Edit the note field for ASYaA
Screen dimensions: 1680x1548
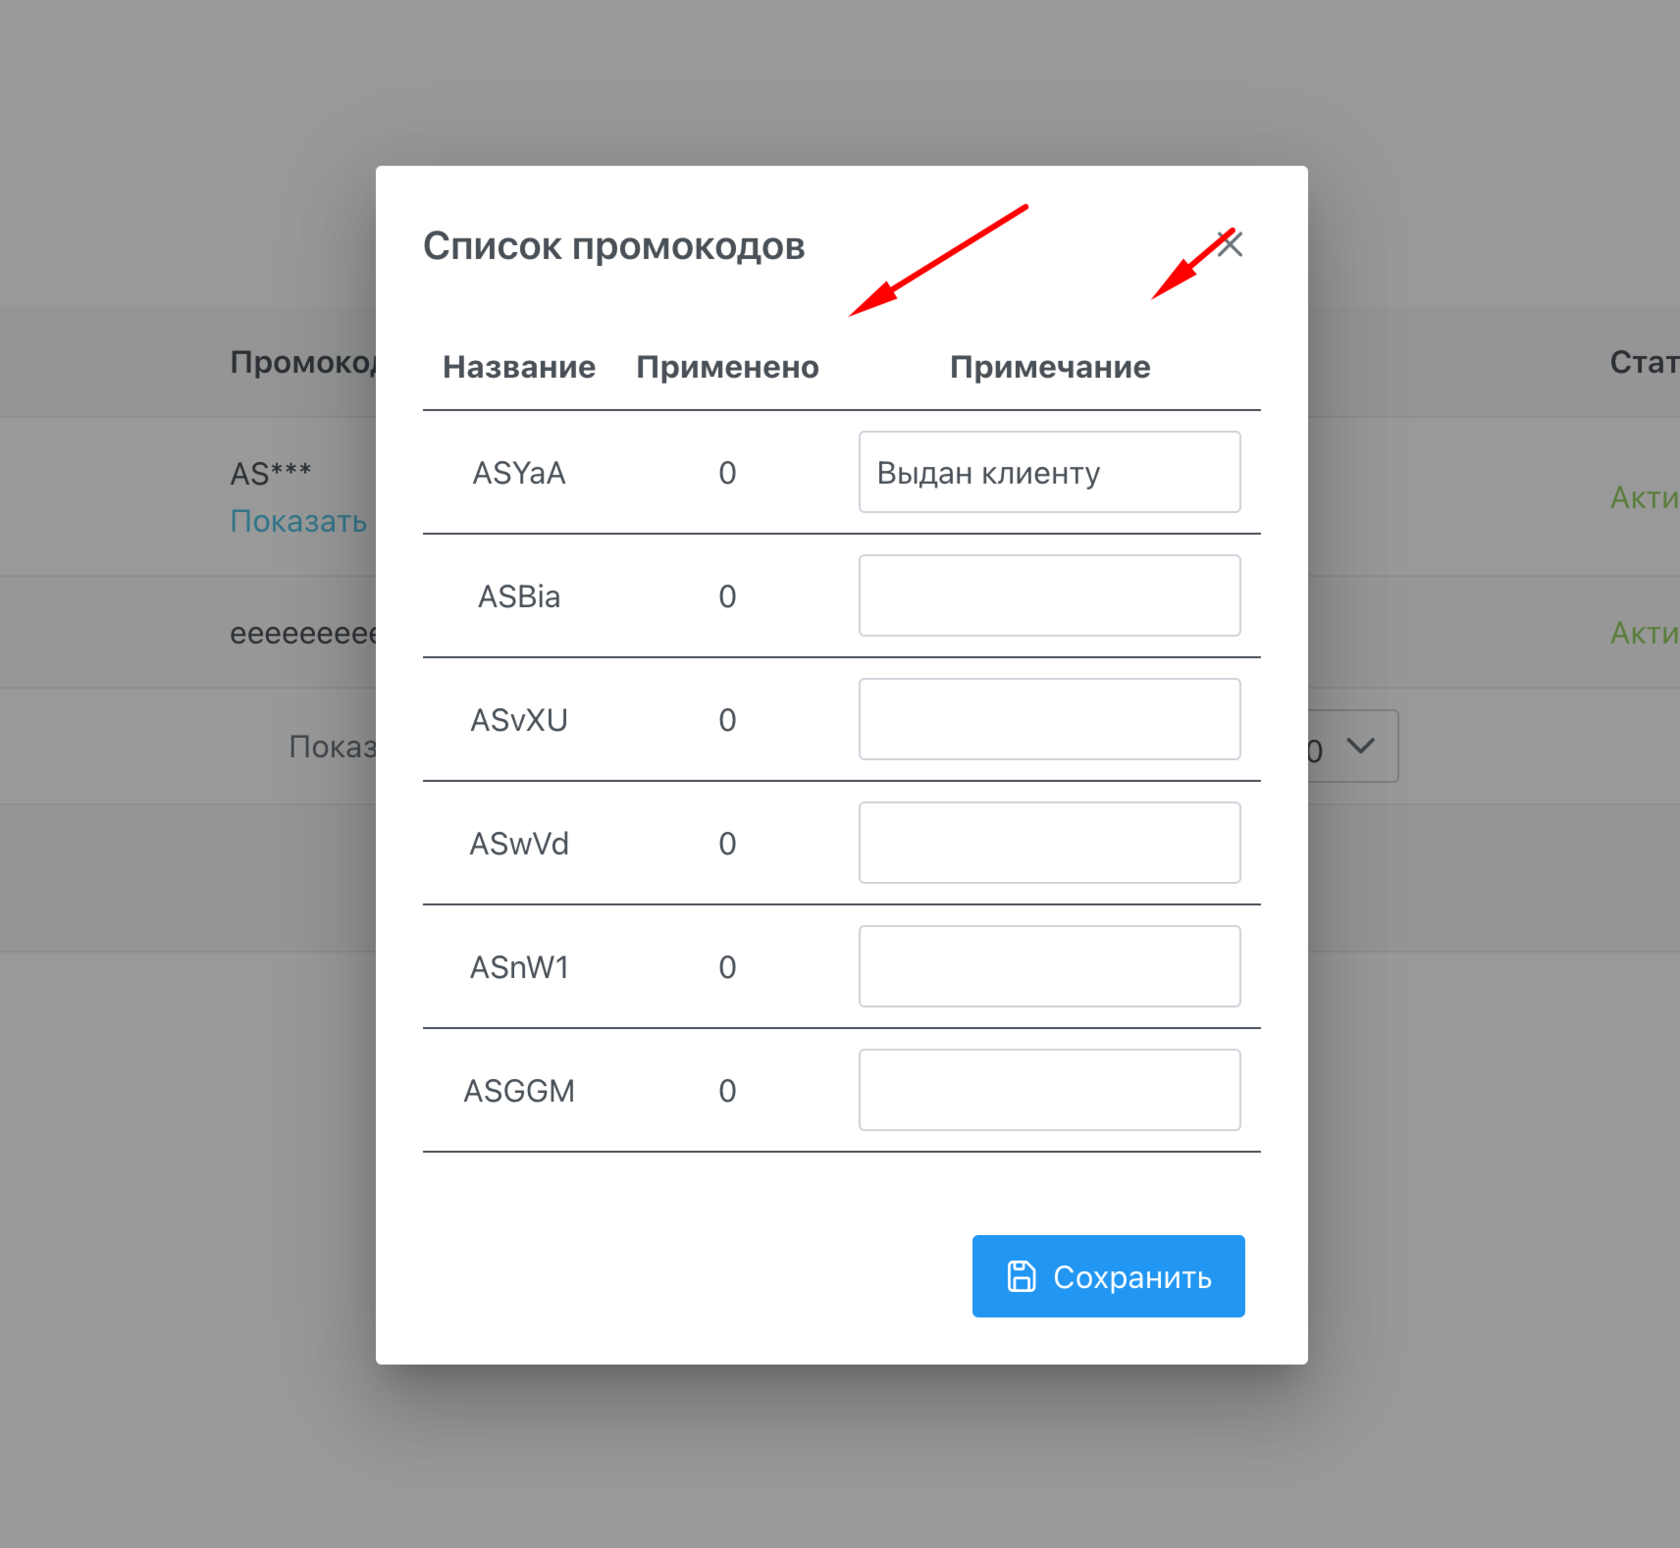(1049, 472)
